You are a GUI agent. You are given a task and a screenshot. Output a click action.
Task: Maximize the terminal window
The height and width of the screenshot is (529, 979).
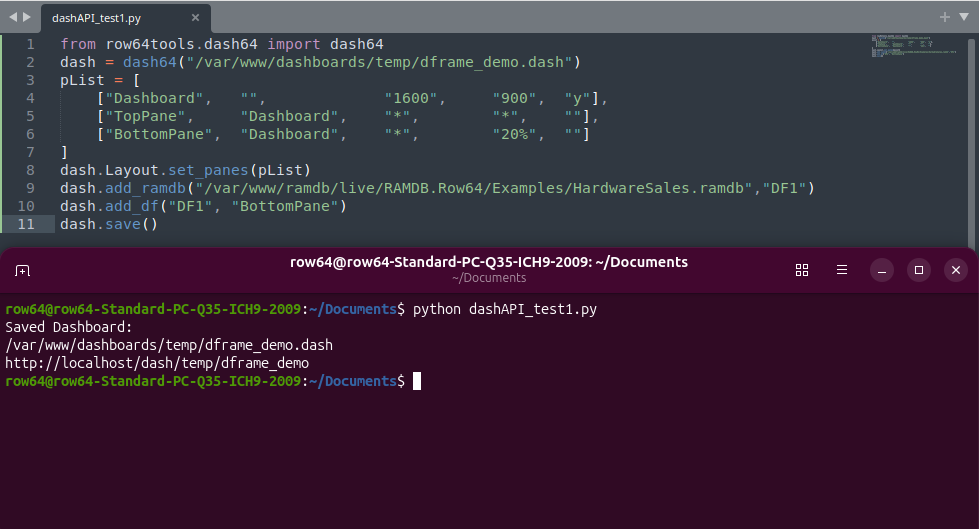[x=919, y=270]
